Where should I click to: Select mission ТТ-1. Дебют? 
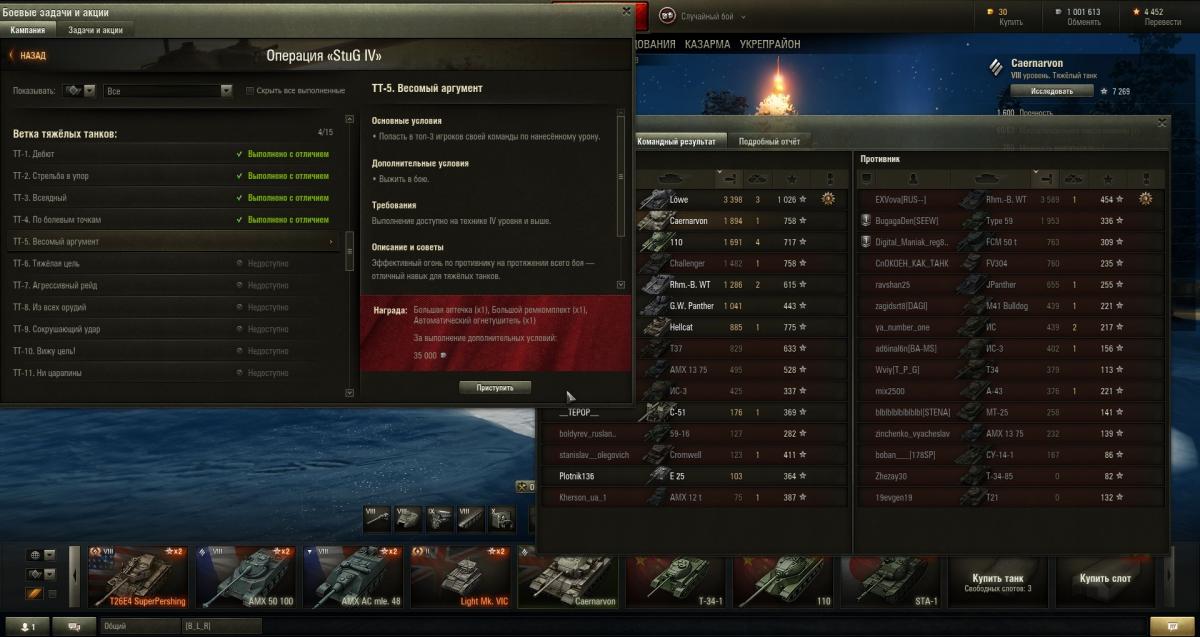coord(172,154)
